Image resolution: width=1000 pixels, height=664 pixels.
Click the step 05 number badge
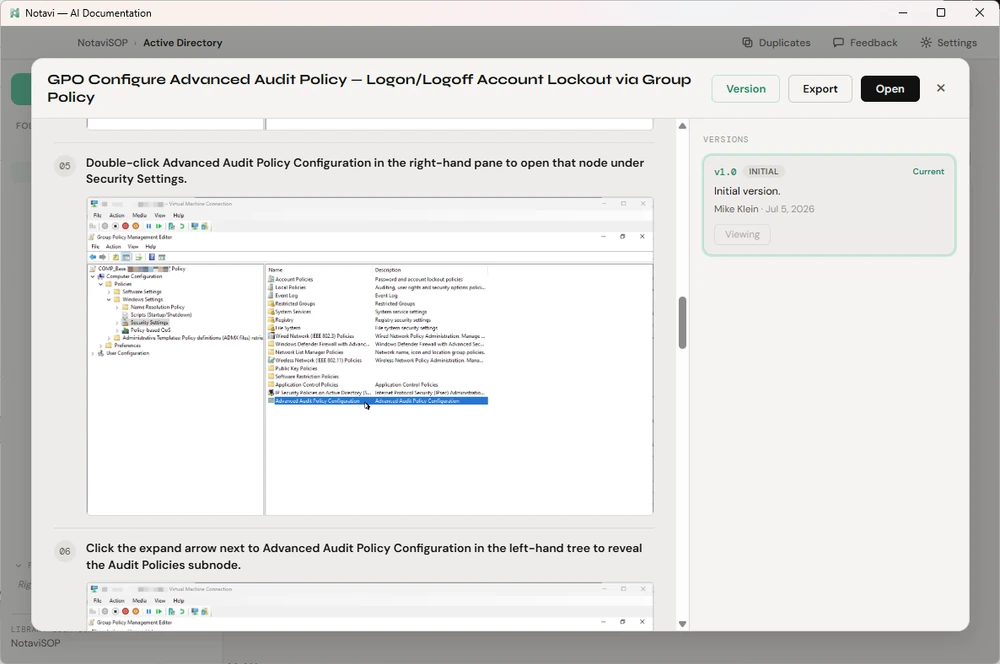(x=65, y=166)
